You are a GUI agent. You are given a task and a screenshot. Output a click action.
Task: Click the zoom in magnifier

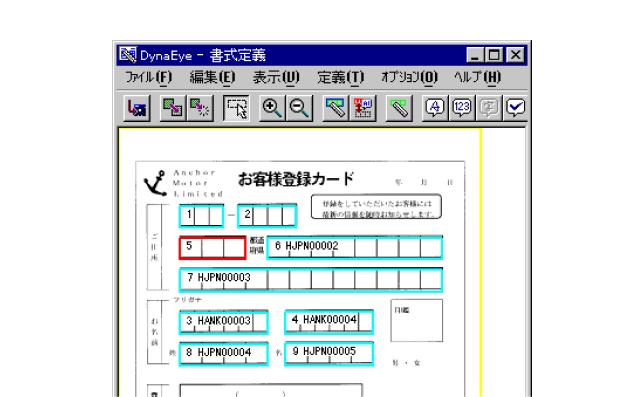click(272, 108)
